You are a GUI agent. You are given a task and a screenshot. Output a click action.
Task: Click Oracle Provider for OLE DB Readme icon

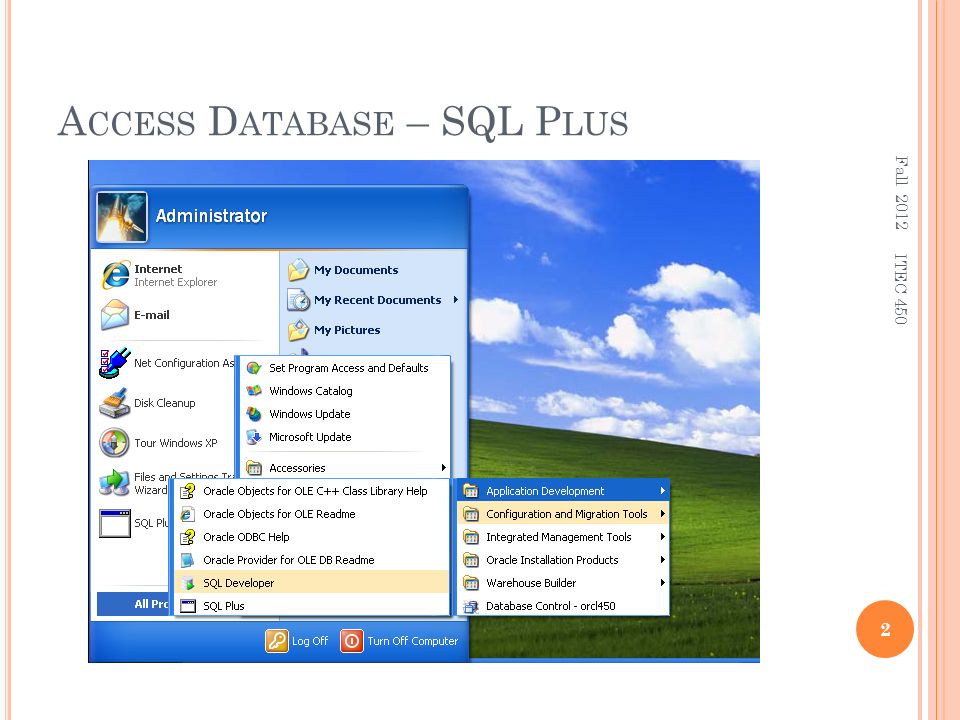tap(187, 560)
